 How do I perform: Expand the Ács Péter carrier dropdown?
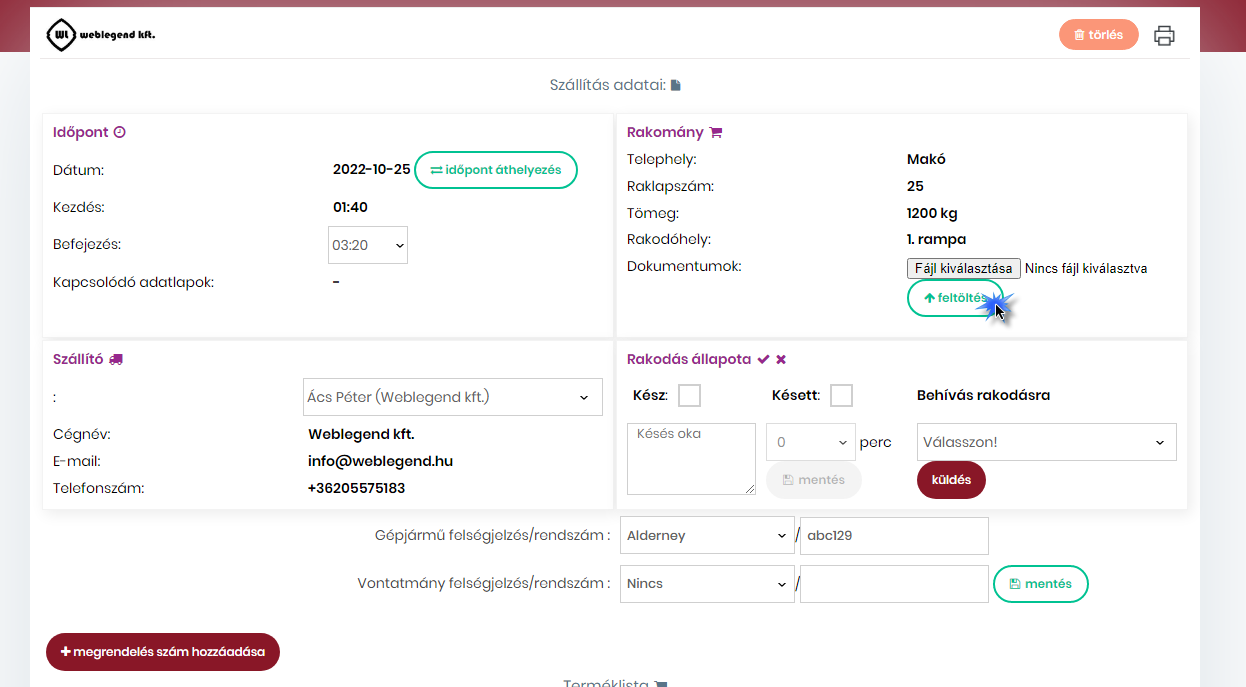pos(452,397)
